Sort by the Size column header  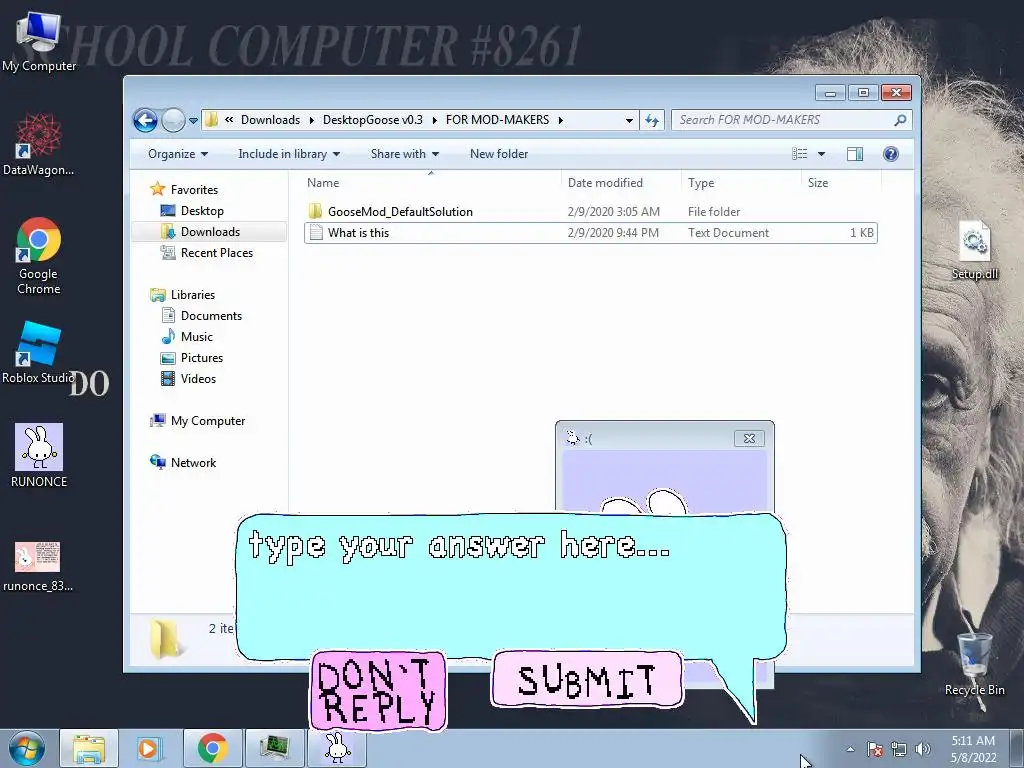pos(841,183)
